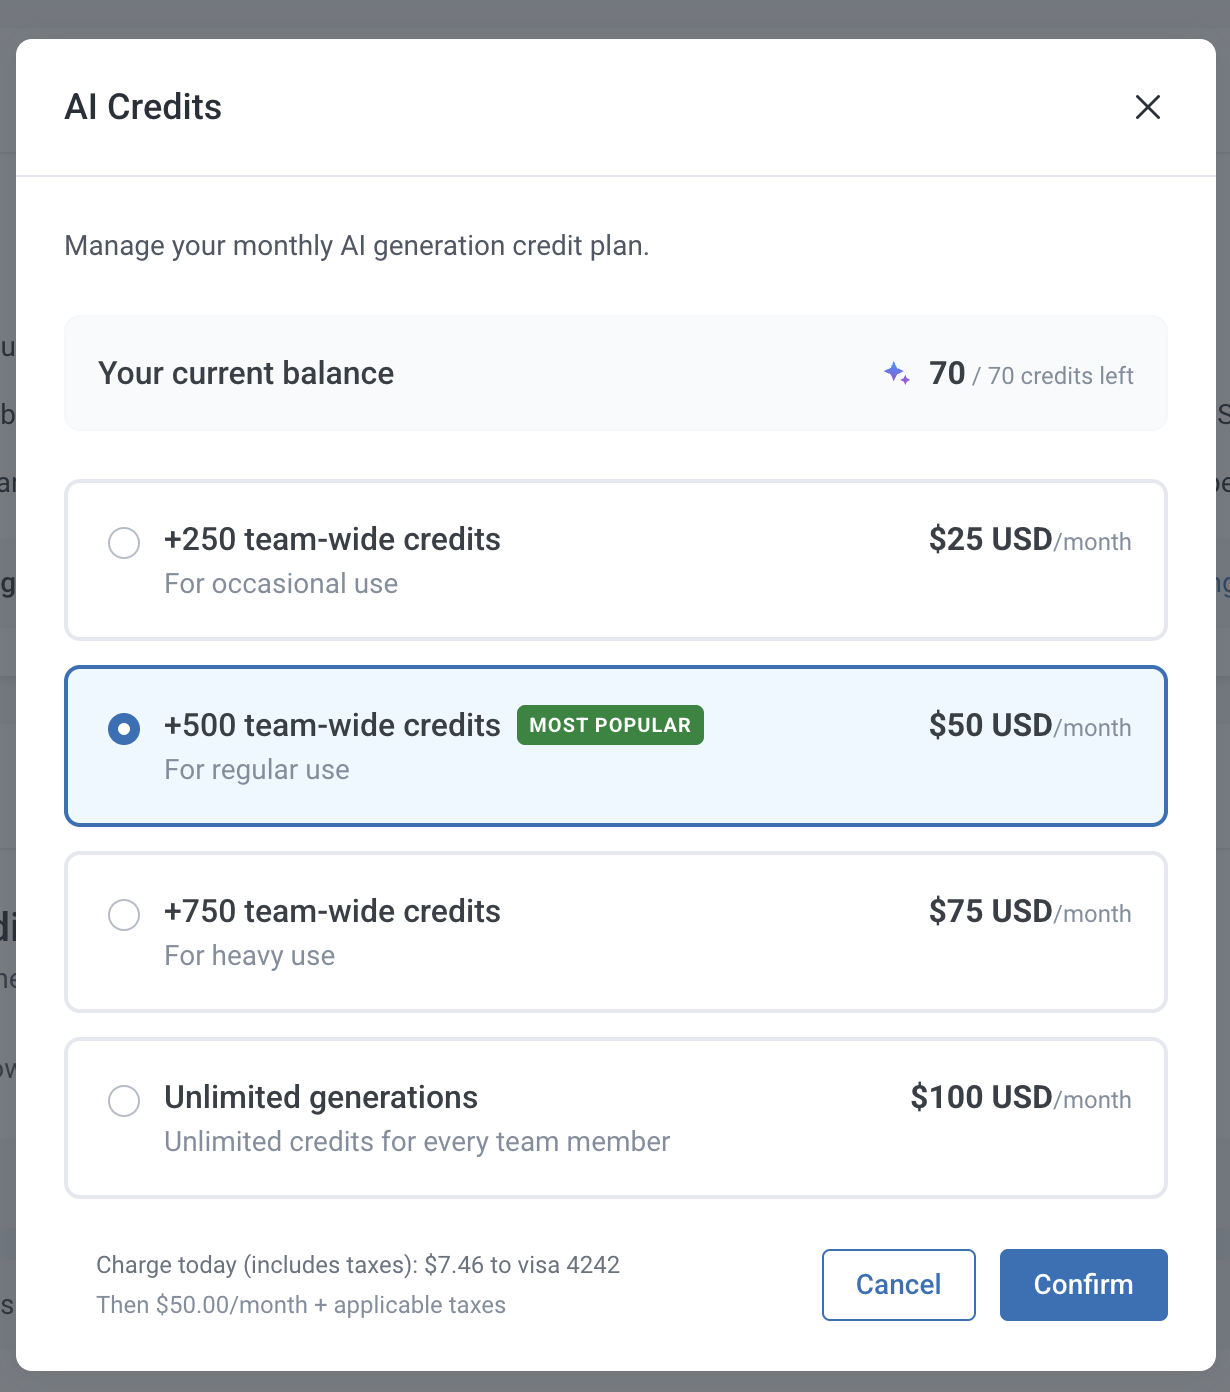The width and height of the screenshot is (1230, 1392).
Task: Click the $50 USD/month price
Action: pyautogui.click(x=1029, y=726)
